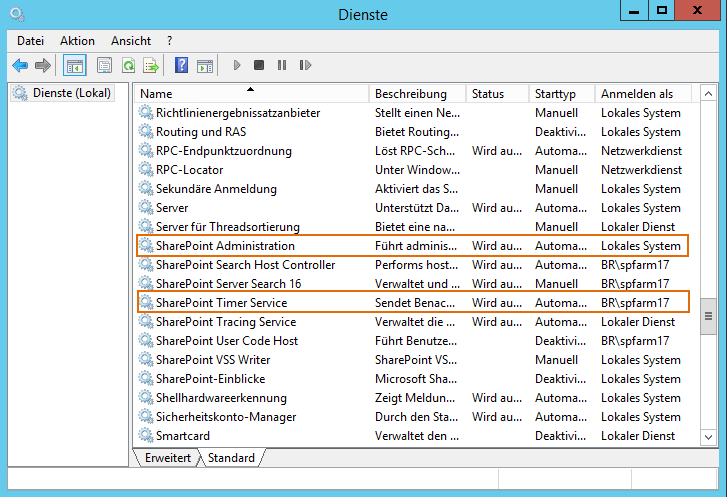
Task: Click Status 'Wird au...' of Shellhardwareerkennung
Action: (x=497, y=398)
